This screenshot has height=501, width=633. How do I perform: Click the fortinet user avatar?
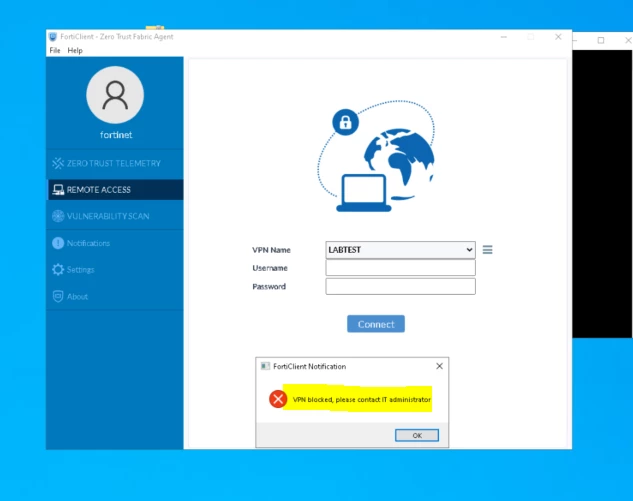pyautogui.click(x=115, y=95)
